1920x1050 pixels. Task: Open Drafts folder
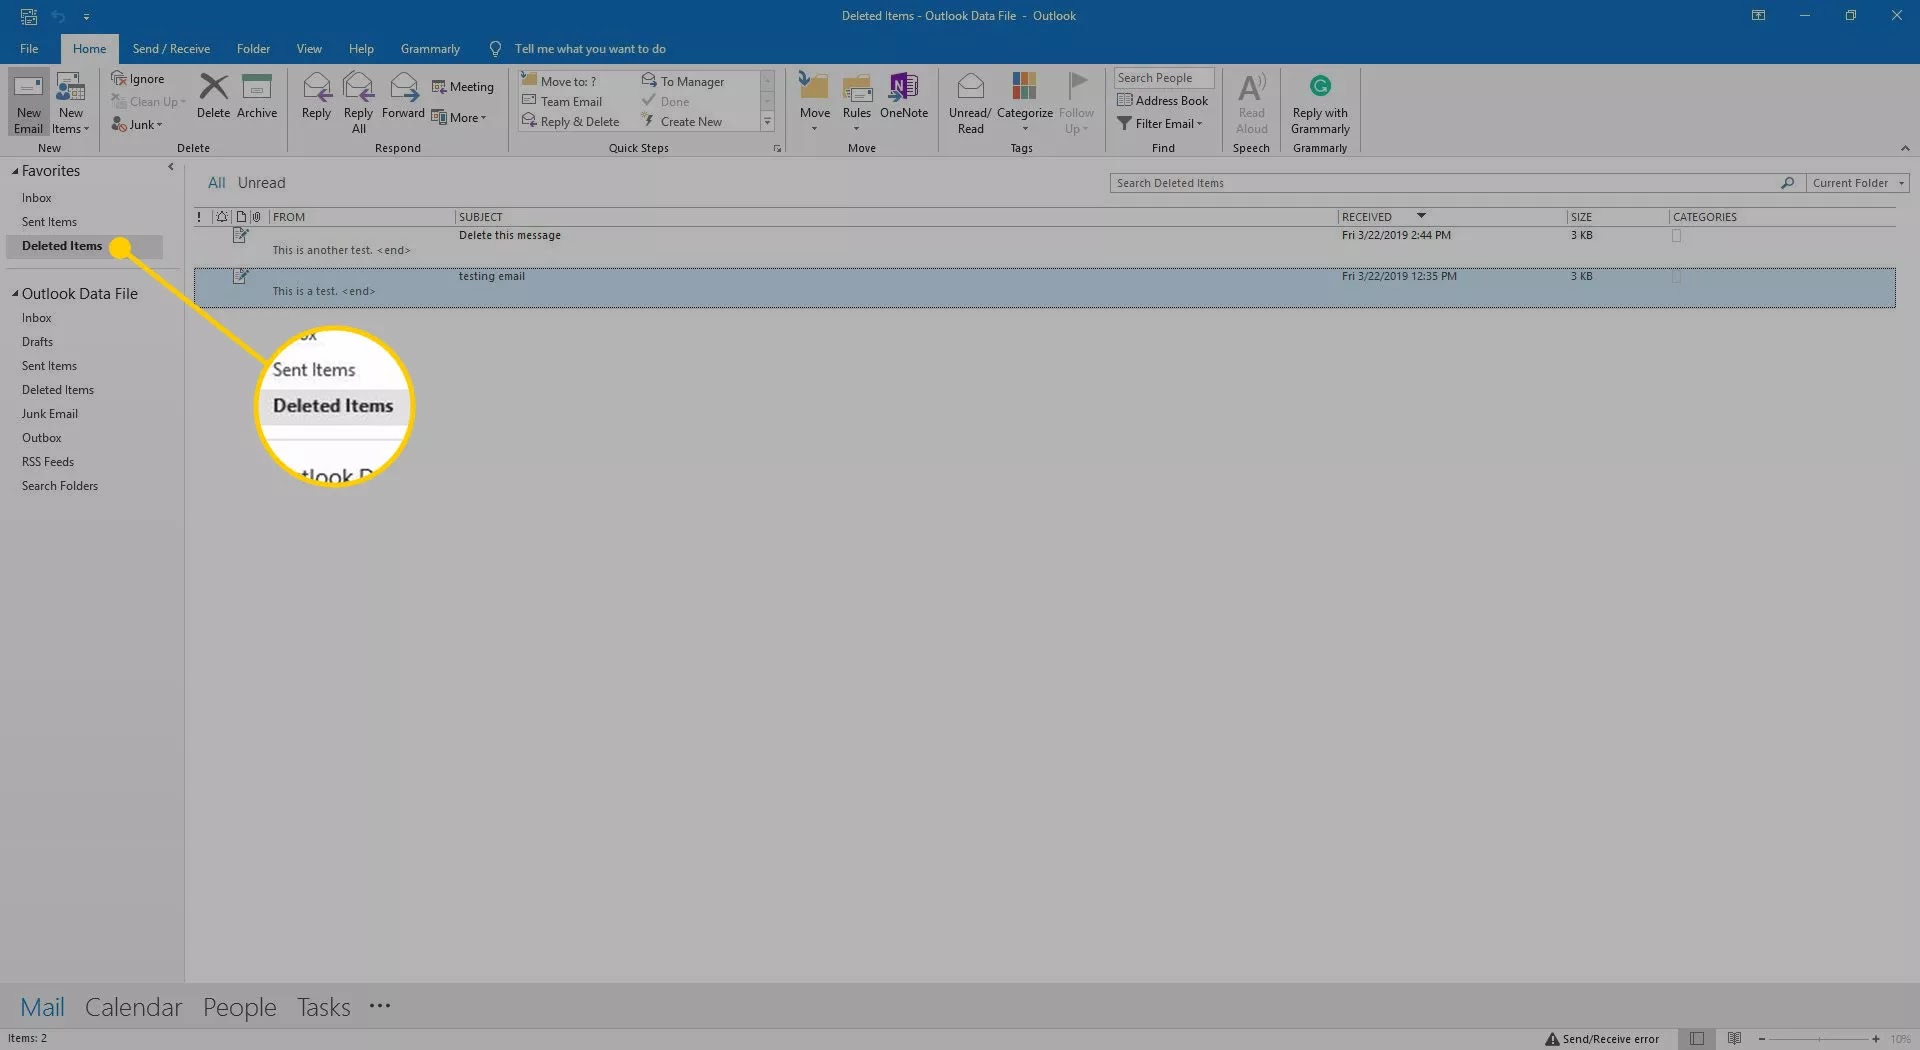click(37, 342)
